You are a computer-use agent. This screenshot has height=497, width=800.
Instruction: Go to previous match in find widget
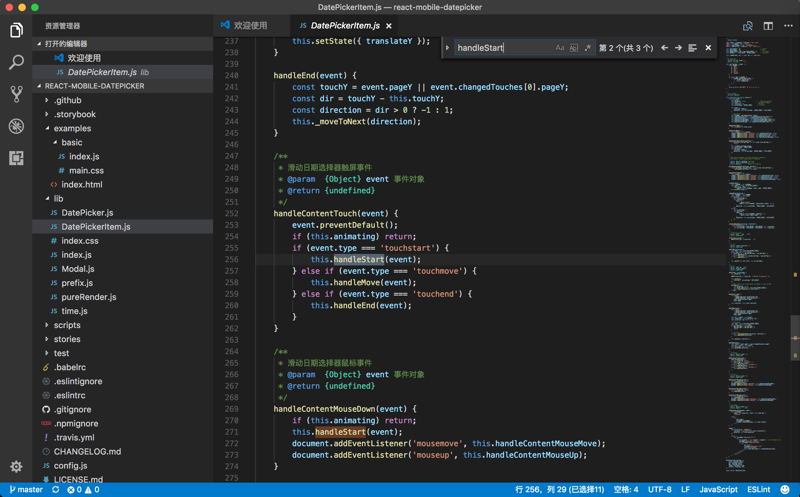click(x=664, y=48)
